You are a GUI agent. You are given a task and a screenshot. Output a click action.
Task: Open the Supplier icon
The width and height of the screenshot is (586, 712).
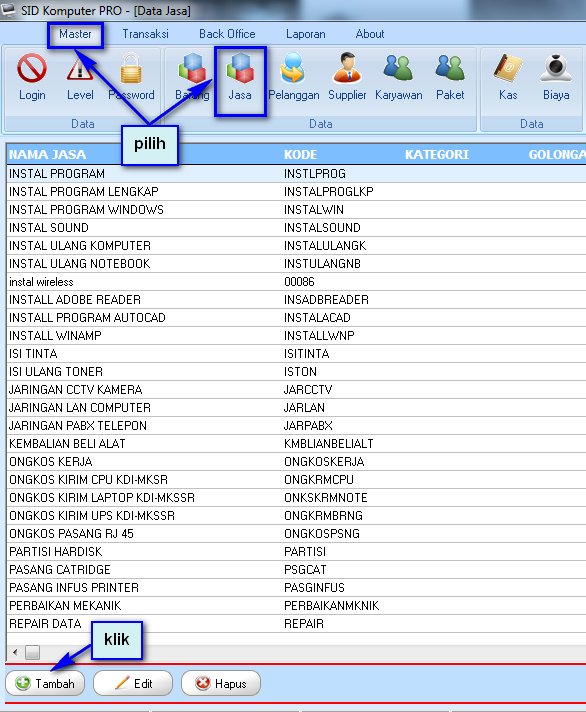[x=347, y=77]
